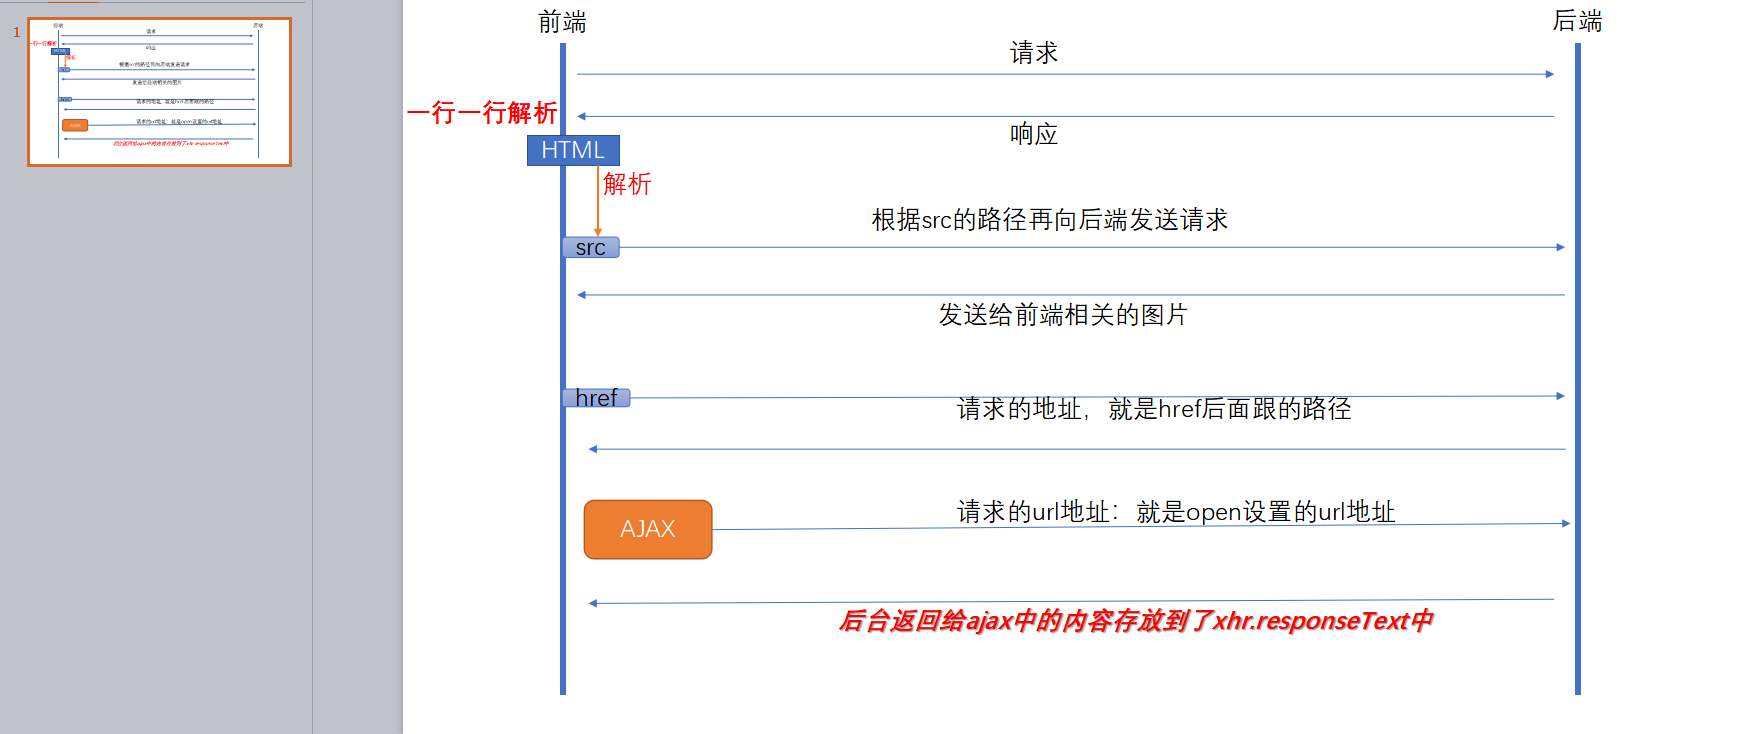1750x734 pixels.
Task: Select the href rounded label shape
Action: point(596,398)
